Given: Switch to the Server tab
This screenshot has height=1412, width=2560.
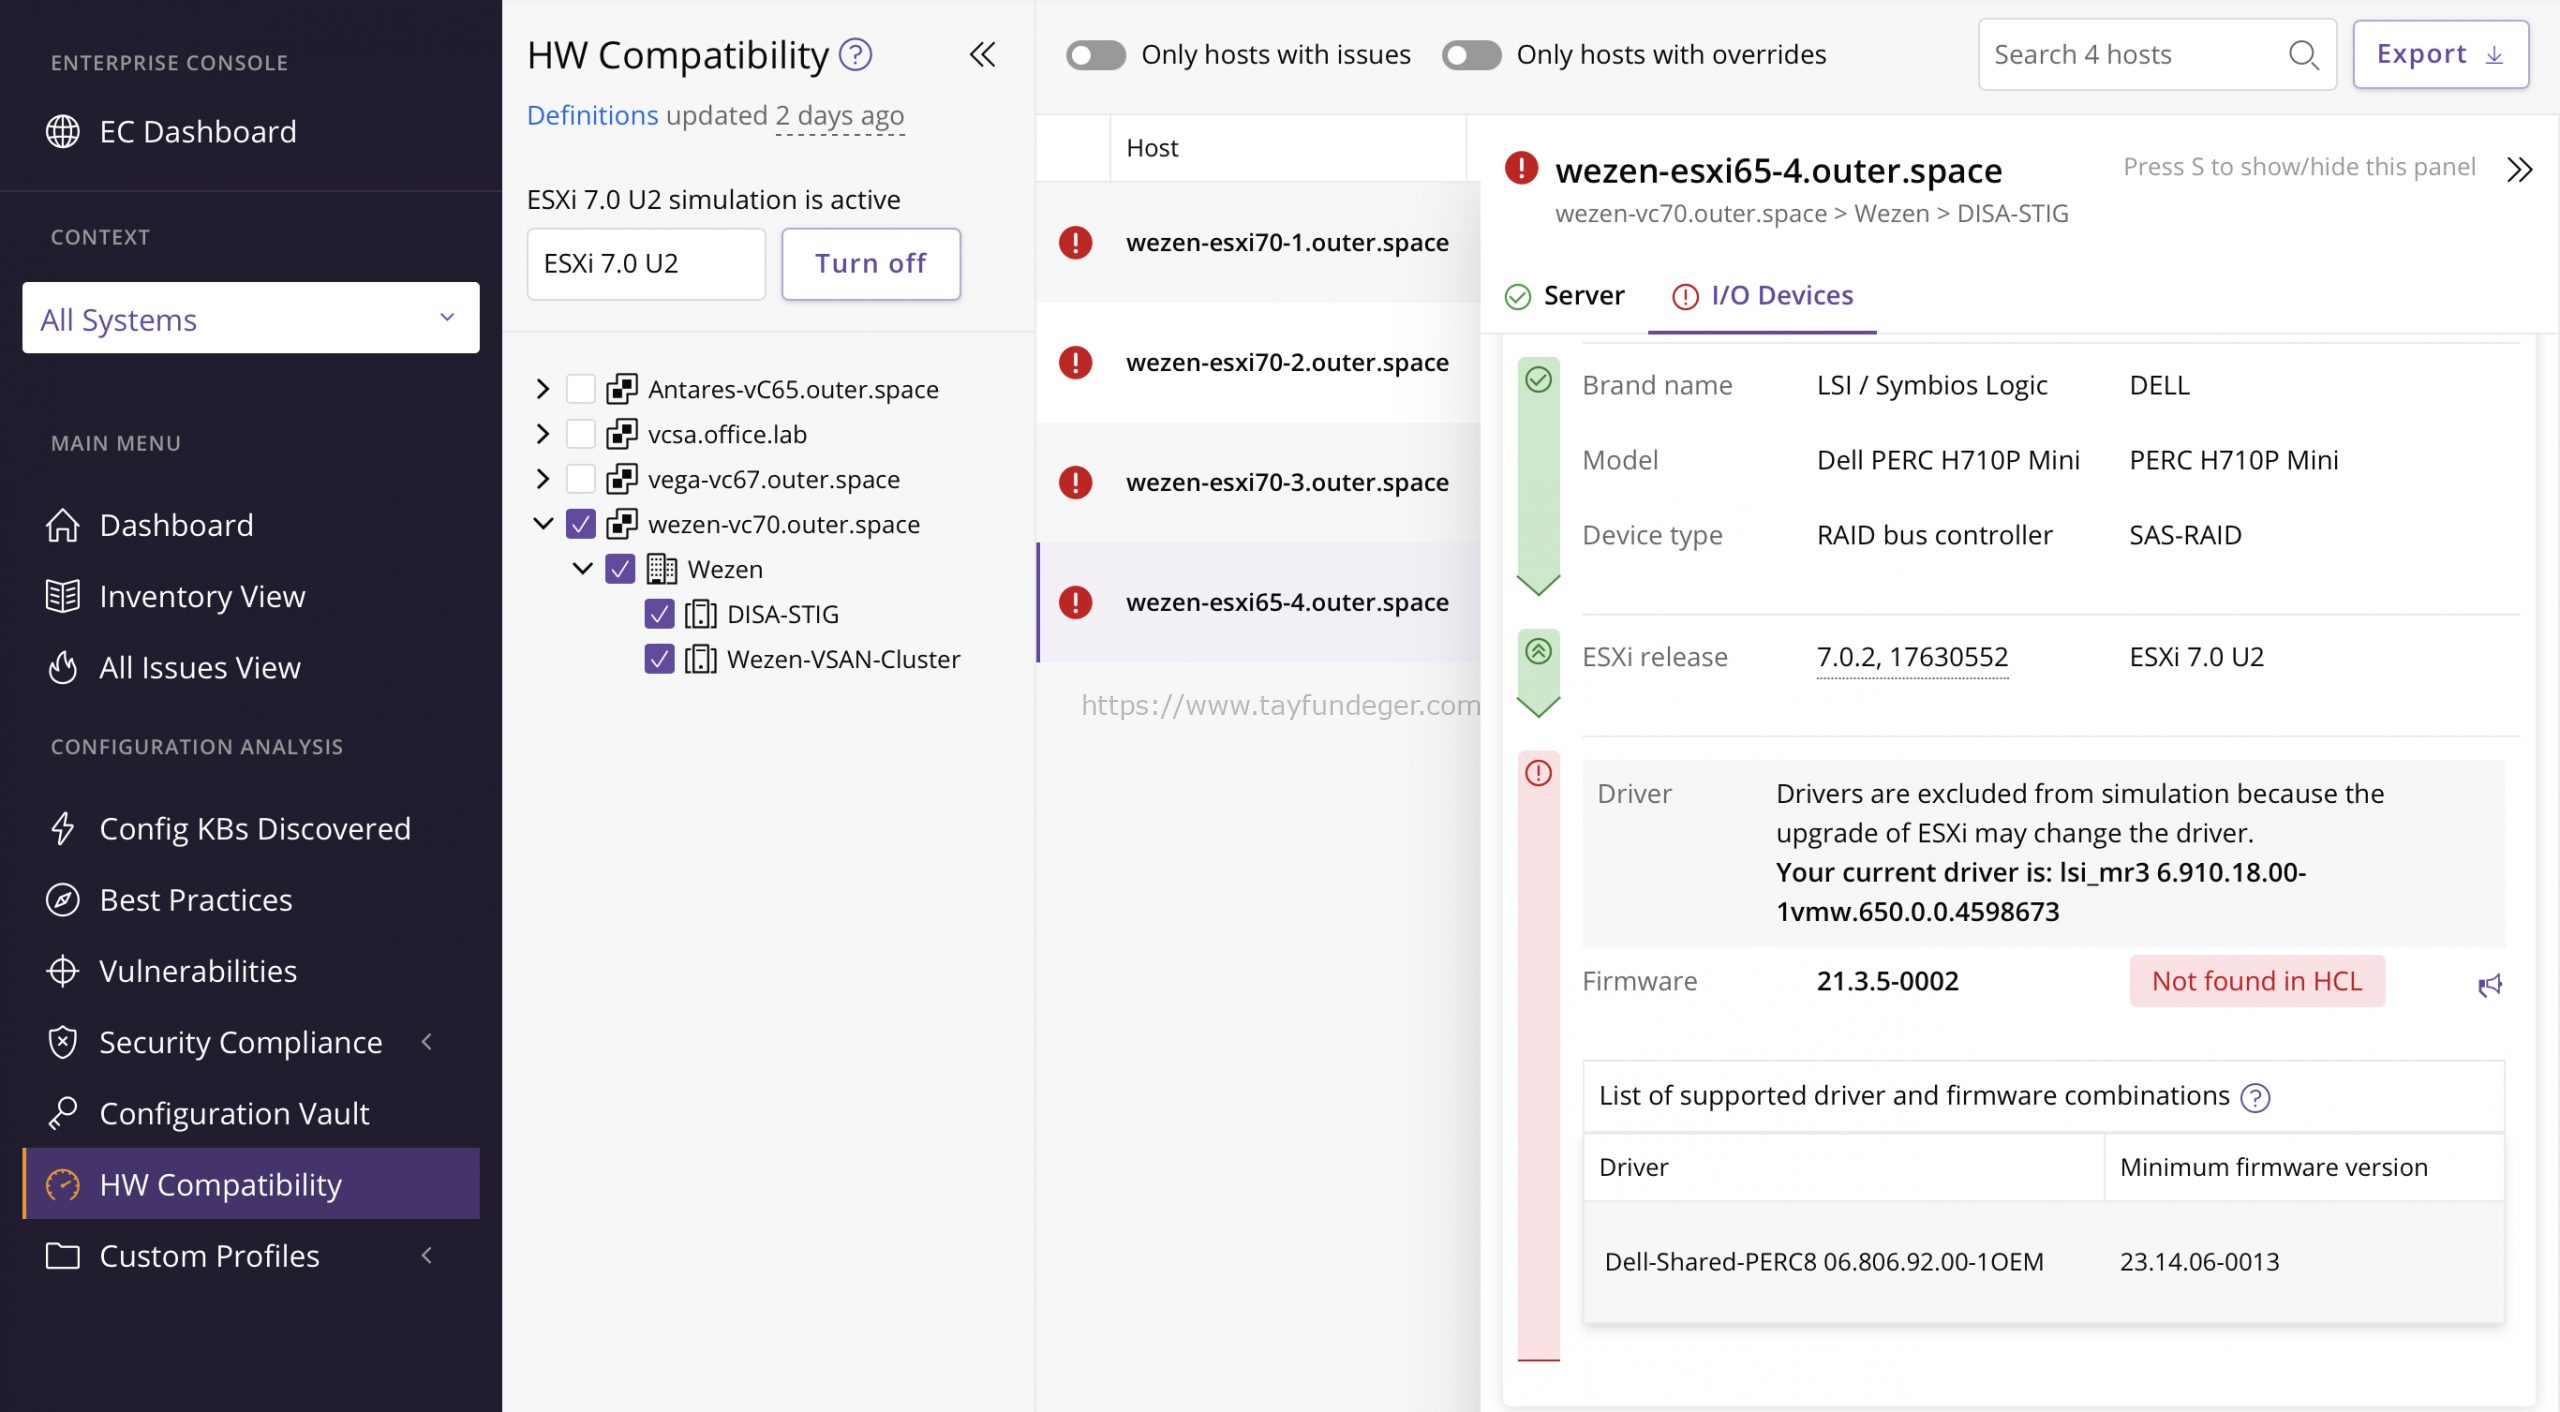Looking at the screenshot, I should click(1565, 296).
